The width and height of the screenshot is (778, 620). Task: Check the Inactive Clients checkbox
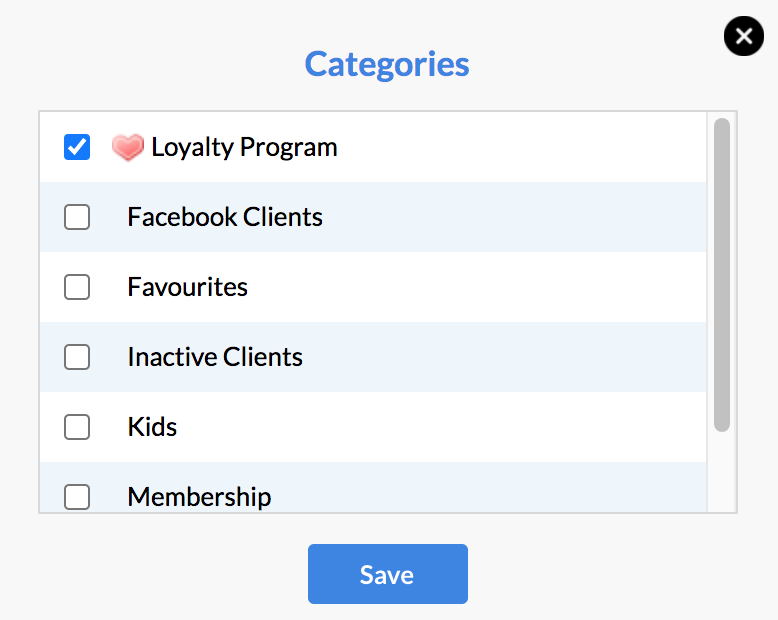click(77, 357)
